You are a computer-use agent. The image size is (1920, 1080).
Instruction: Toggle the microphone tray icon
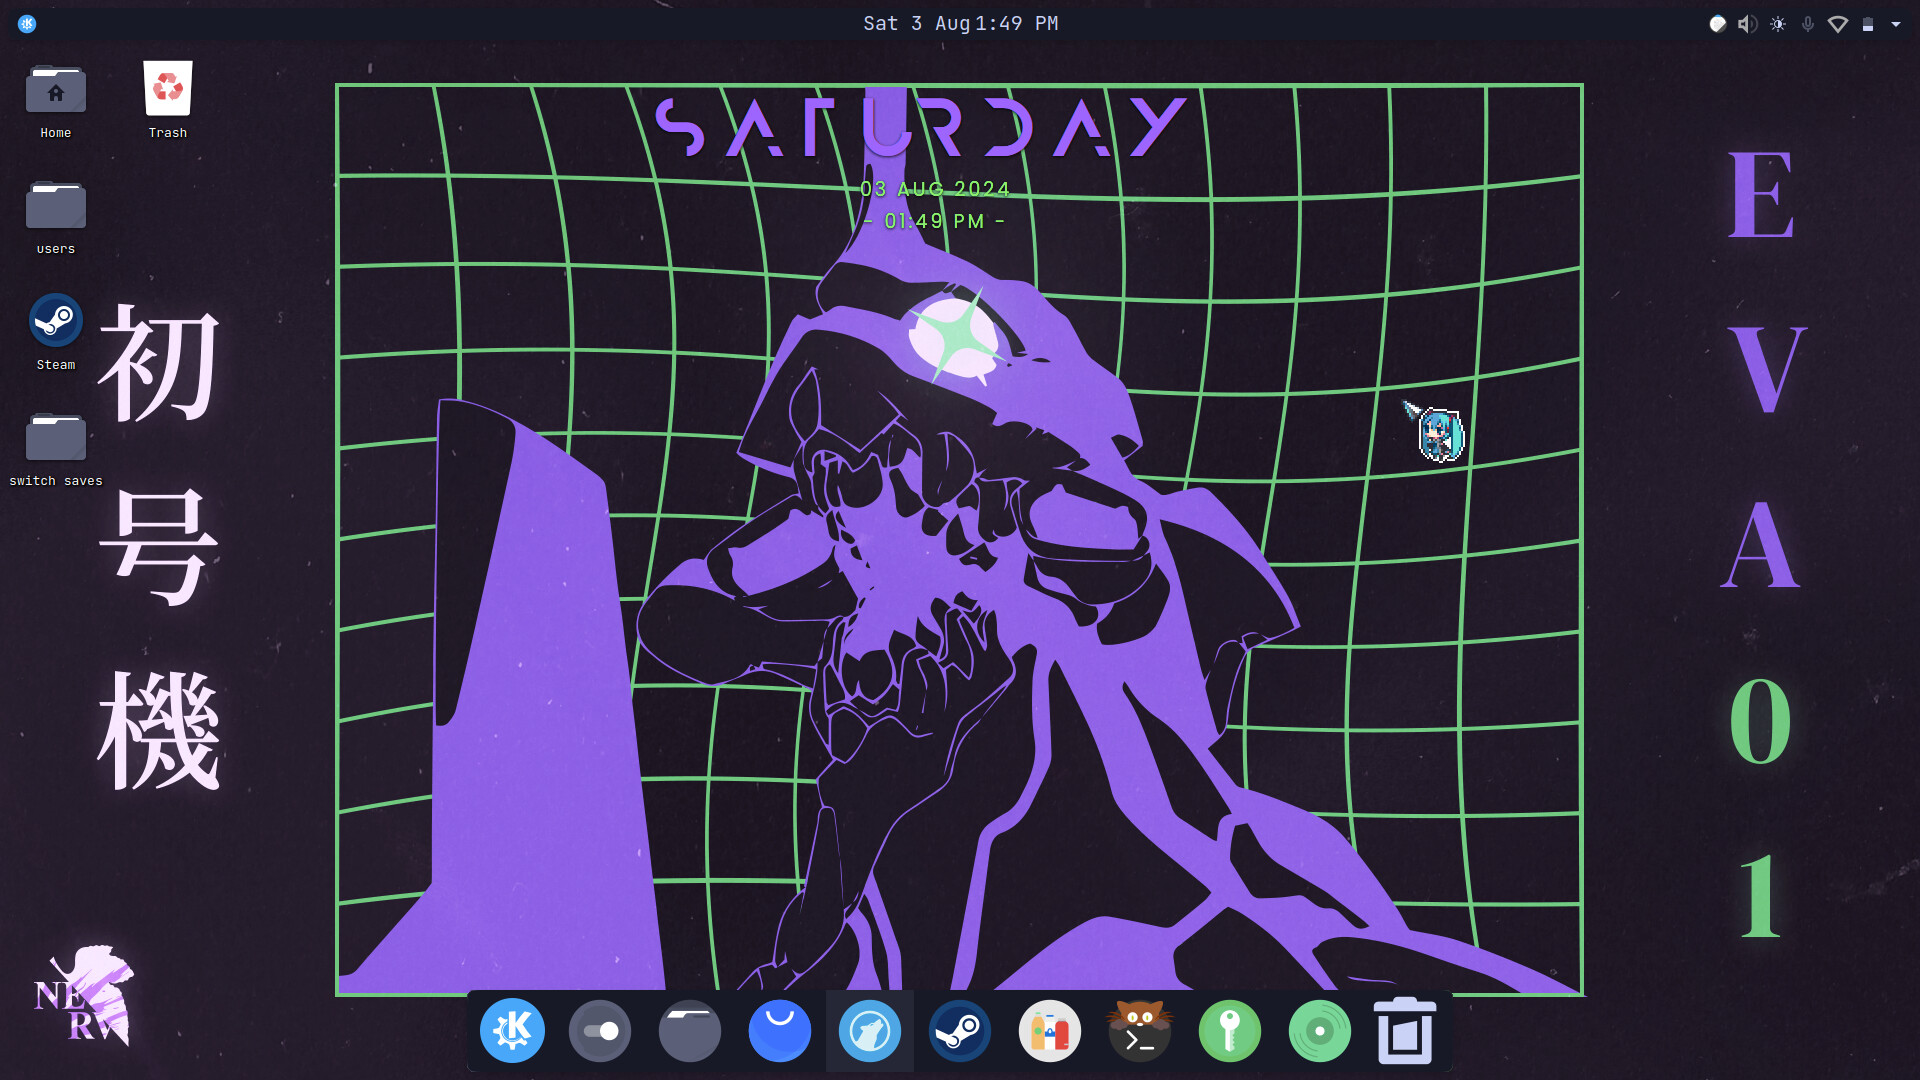coord(1808,24)
